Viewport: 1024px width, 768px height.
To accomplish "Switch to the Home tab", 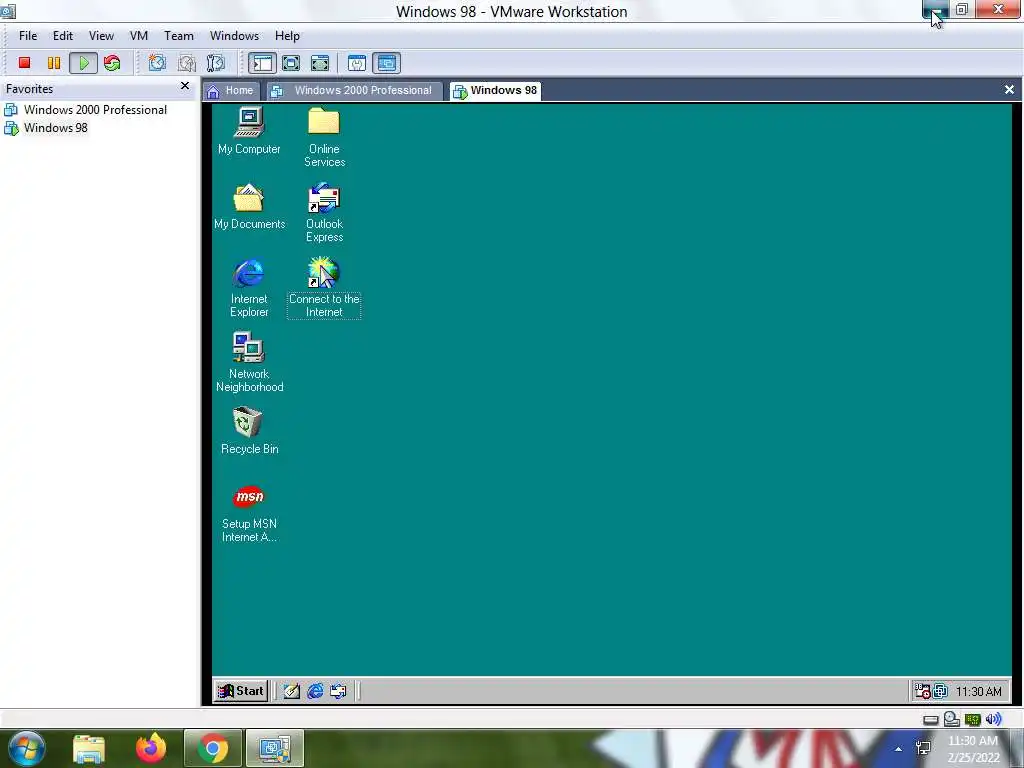I will (231, 91).
